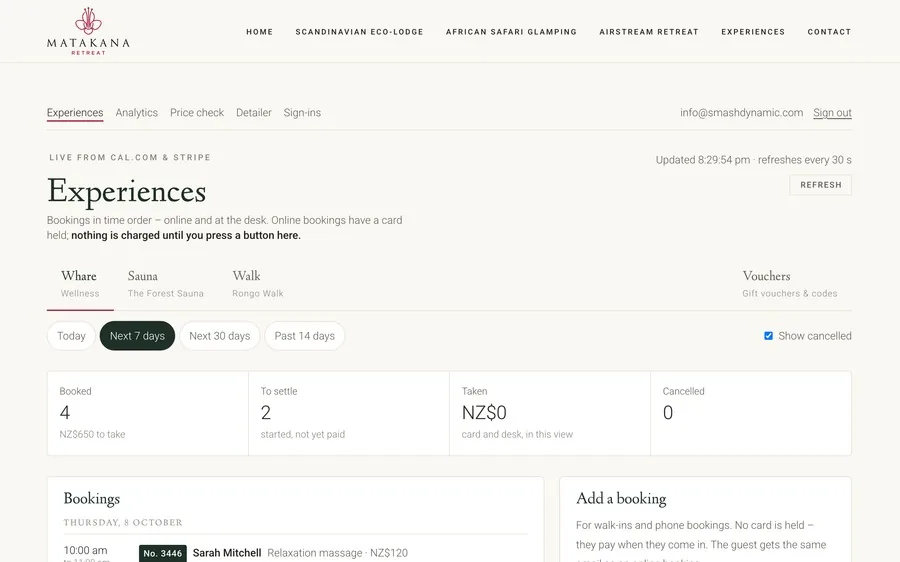Viewport: 900px width, 562px height.
Task: Switch to the Sign-ins tab
Action: [x=302, y=113]
